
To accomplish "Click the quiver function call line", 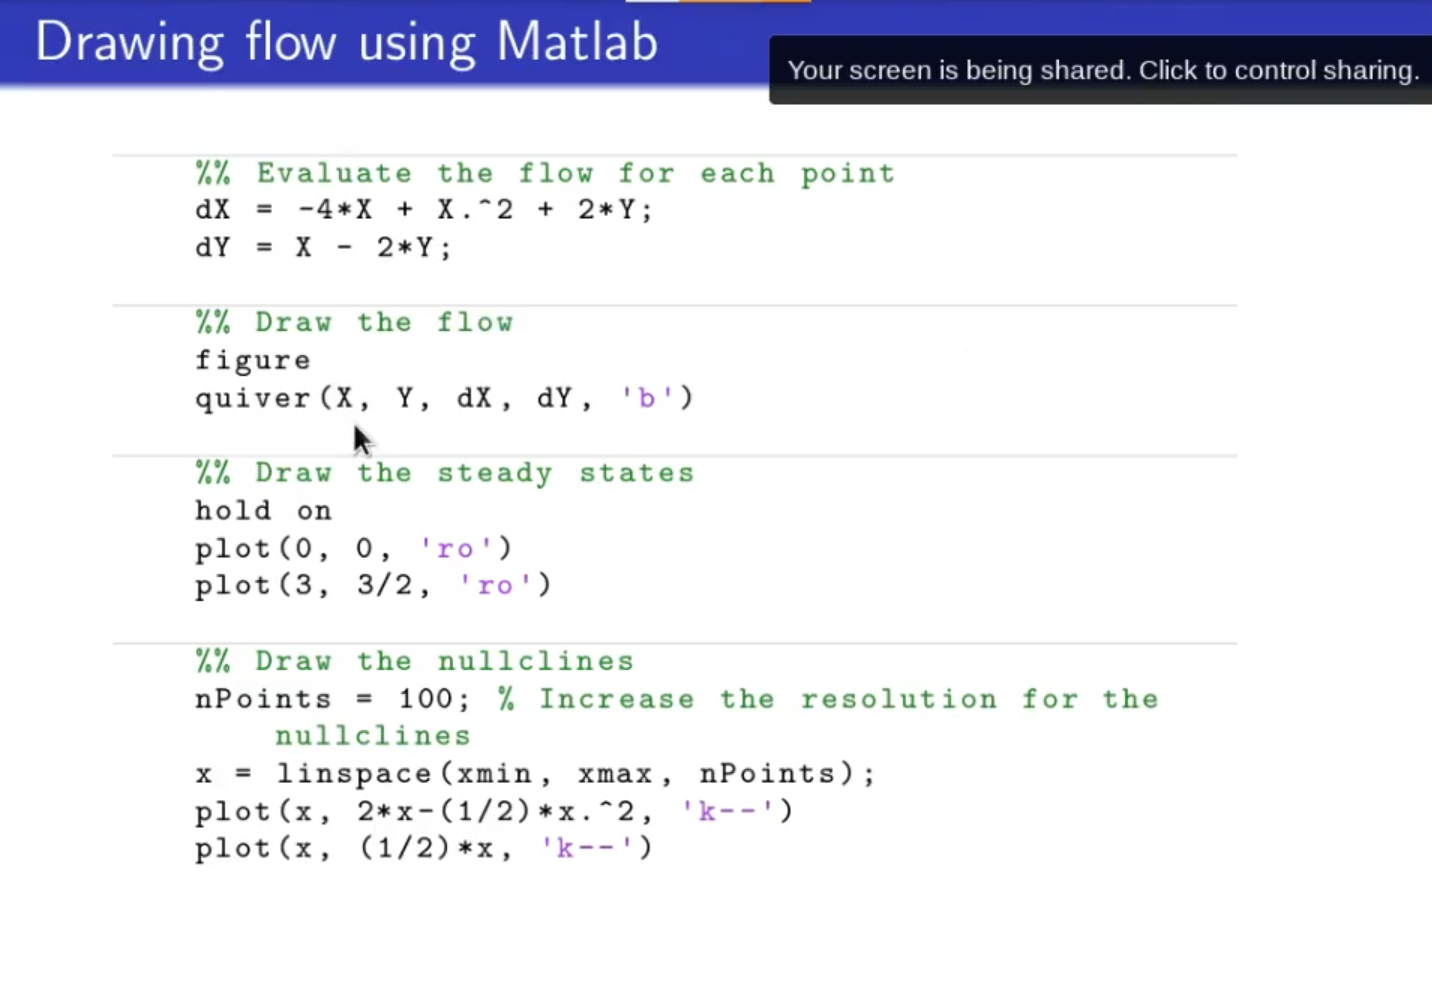I will click(x=443, y=398).
